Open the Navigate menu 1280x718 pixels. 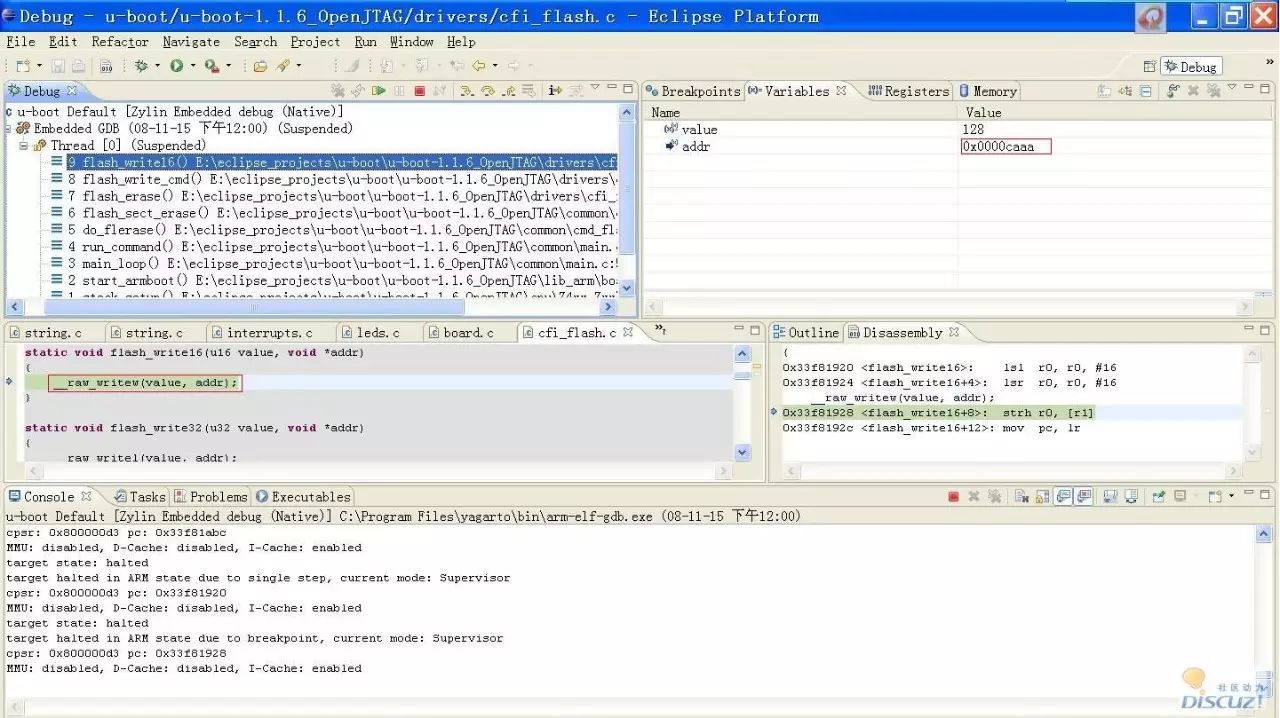point(191,42)
